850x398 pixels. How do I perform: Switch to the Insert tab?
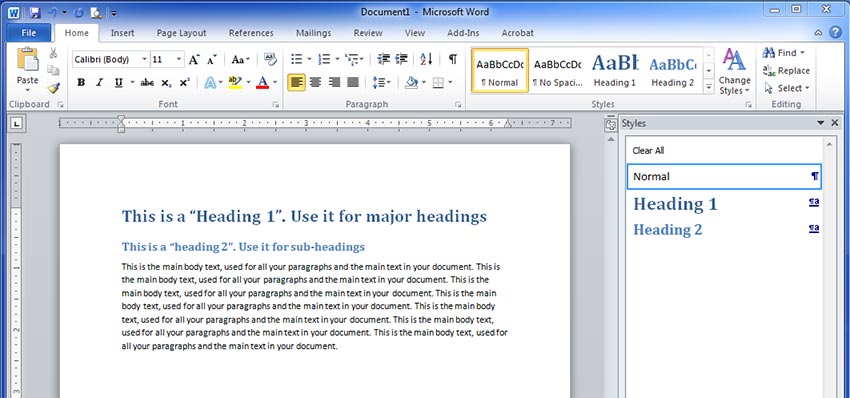click(x=123, y=33)
